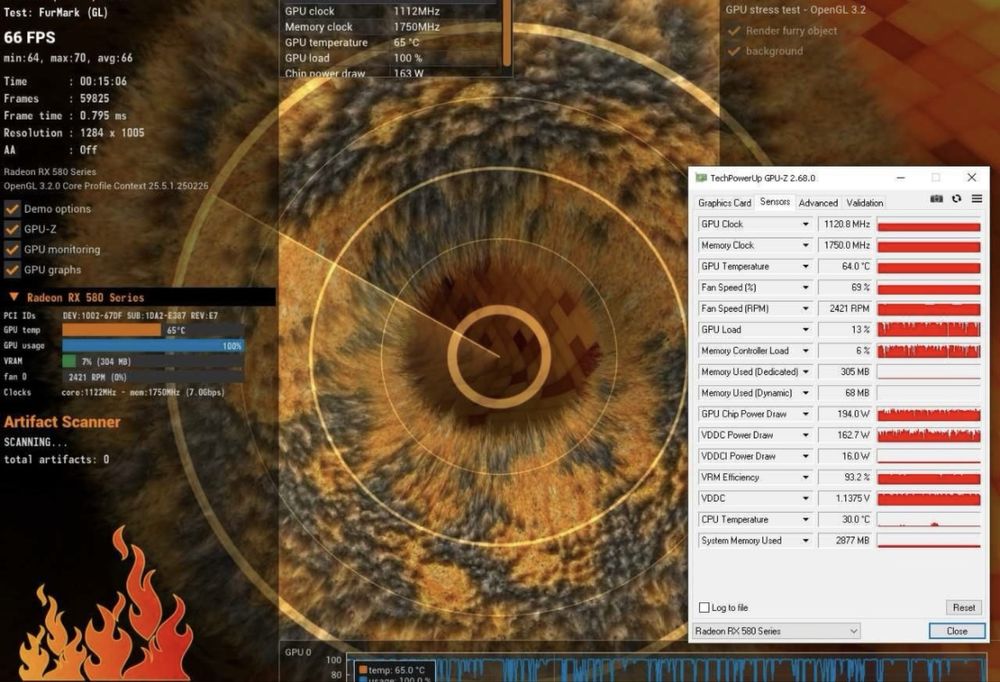The image size is (1000, 682).
Task: Click the 305 MB Memory Used value
Action: click(846, 372)
